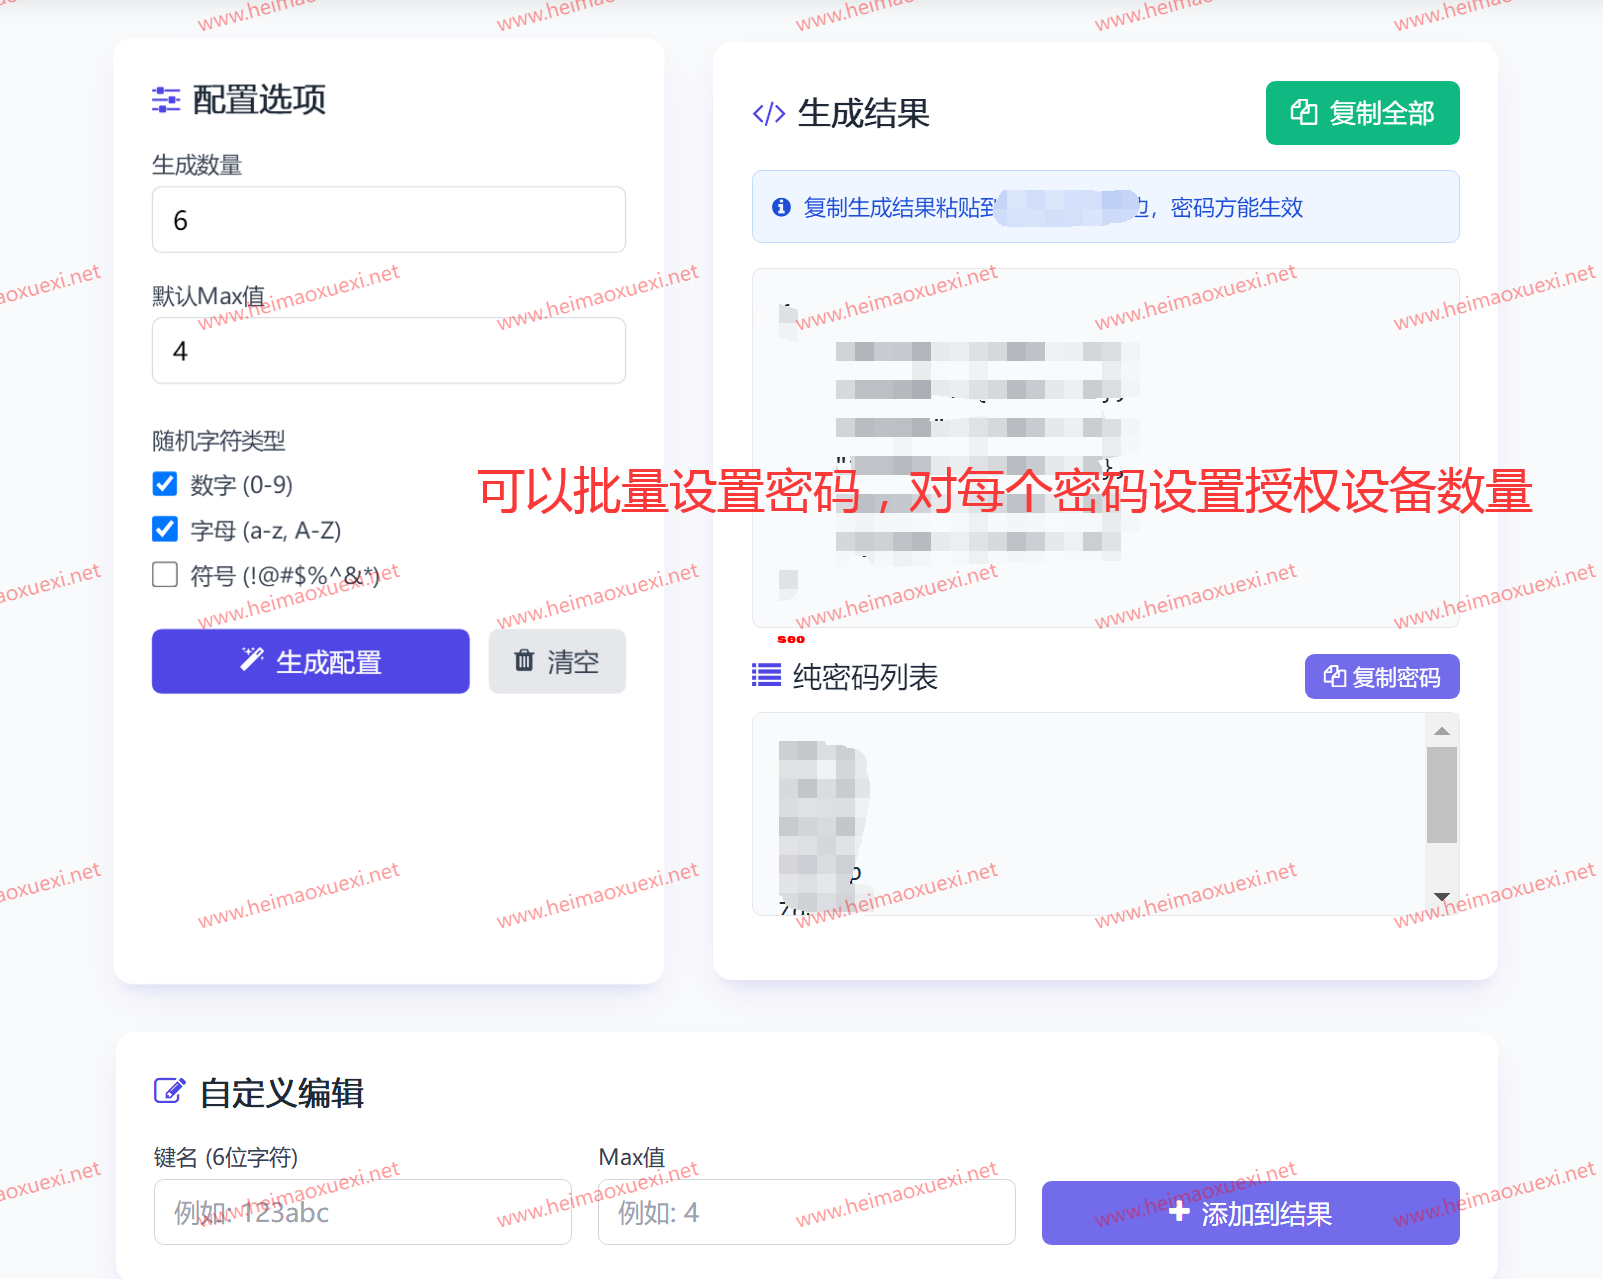This screenshot has width=1603, height=1279.
Task: Enable the 符号 special characters checkbox
Action: (x=165, y=574)
